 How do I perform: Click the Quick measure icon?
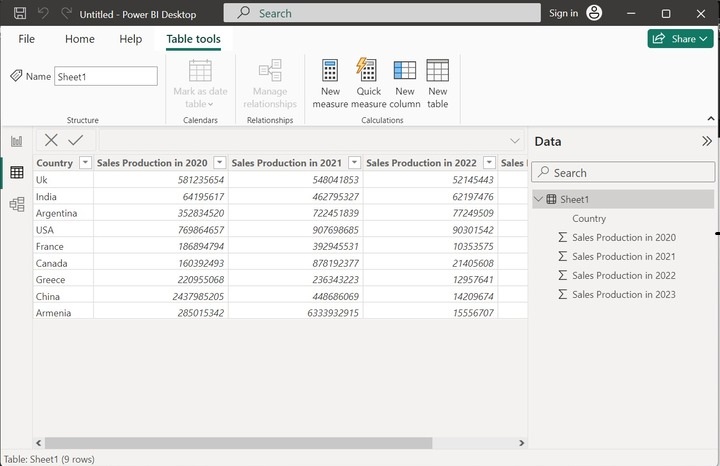(368, 72)
